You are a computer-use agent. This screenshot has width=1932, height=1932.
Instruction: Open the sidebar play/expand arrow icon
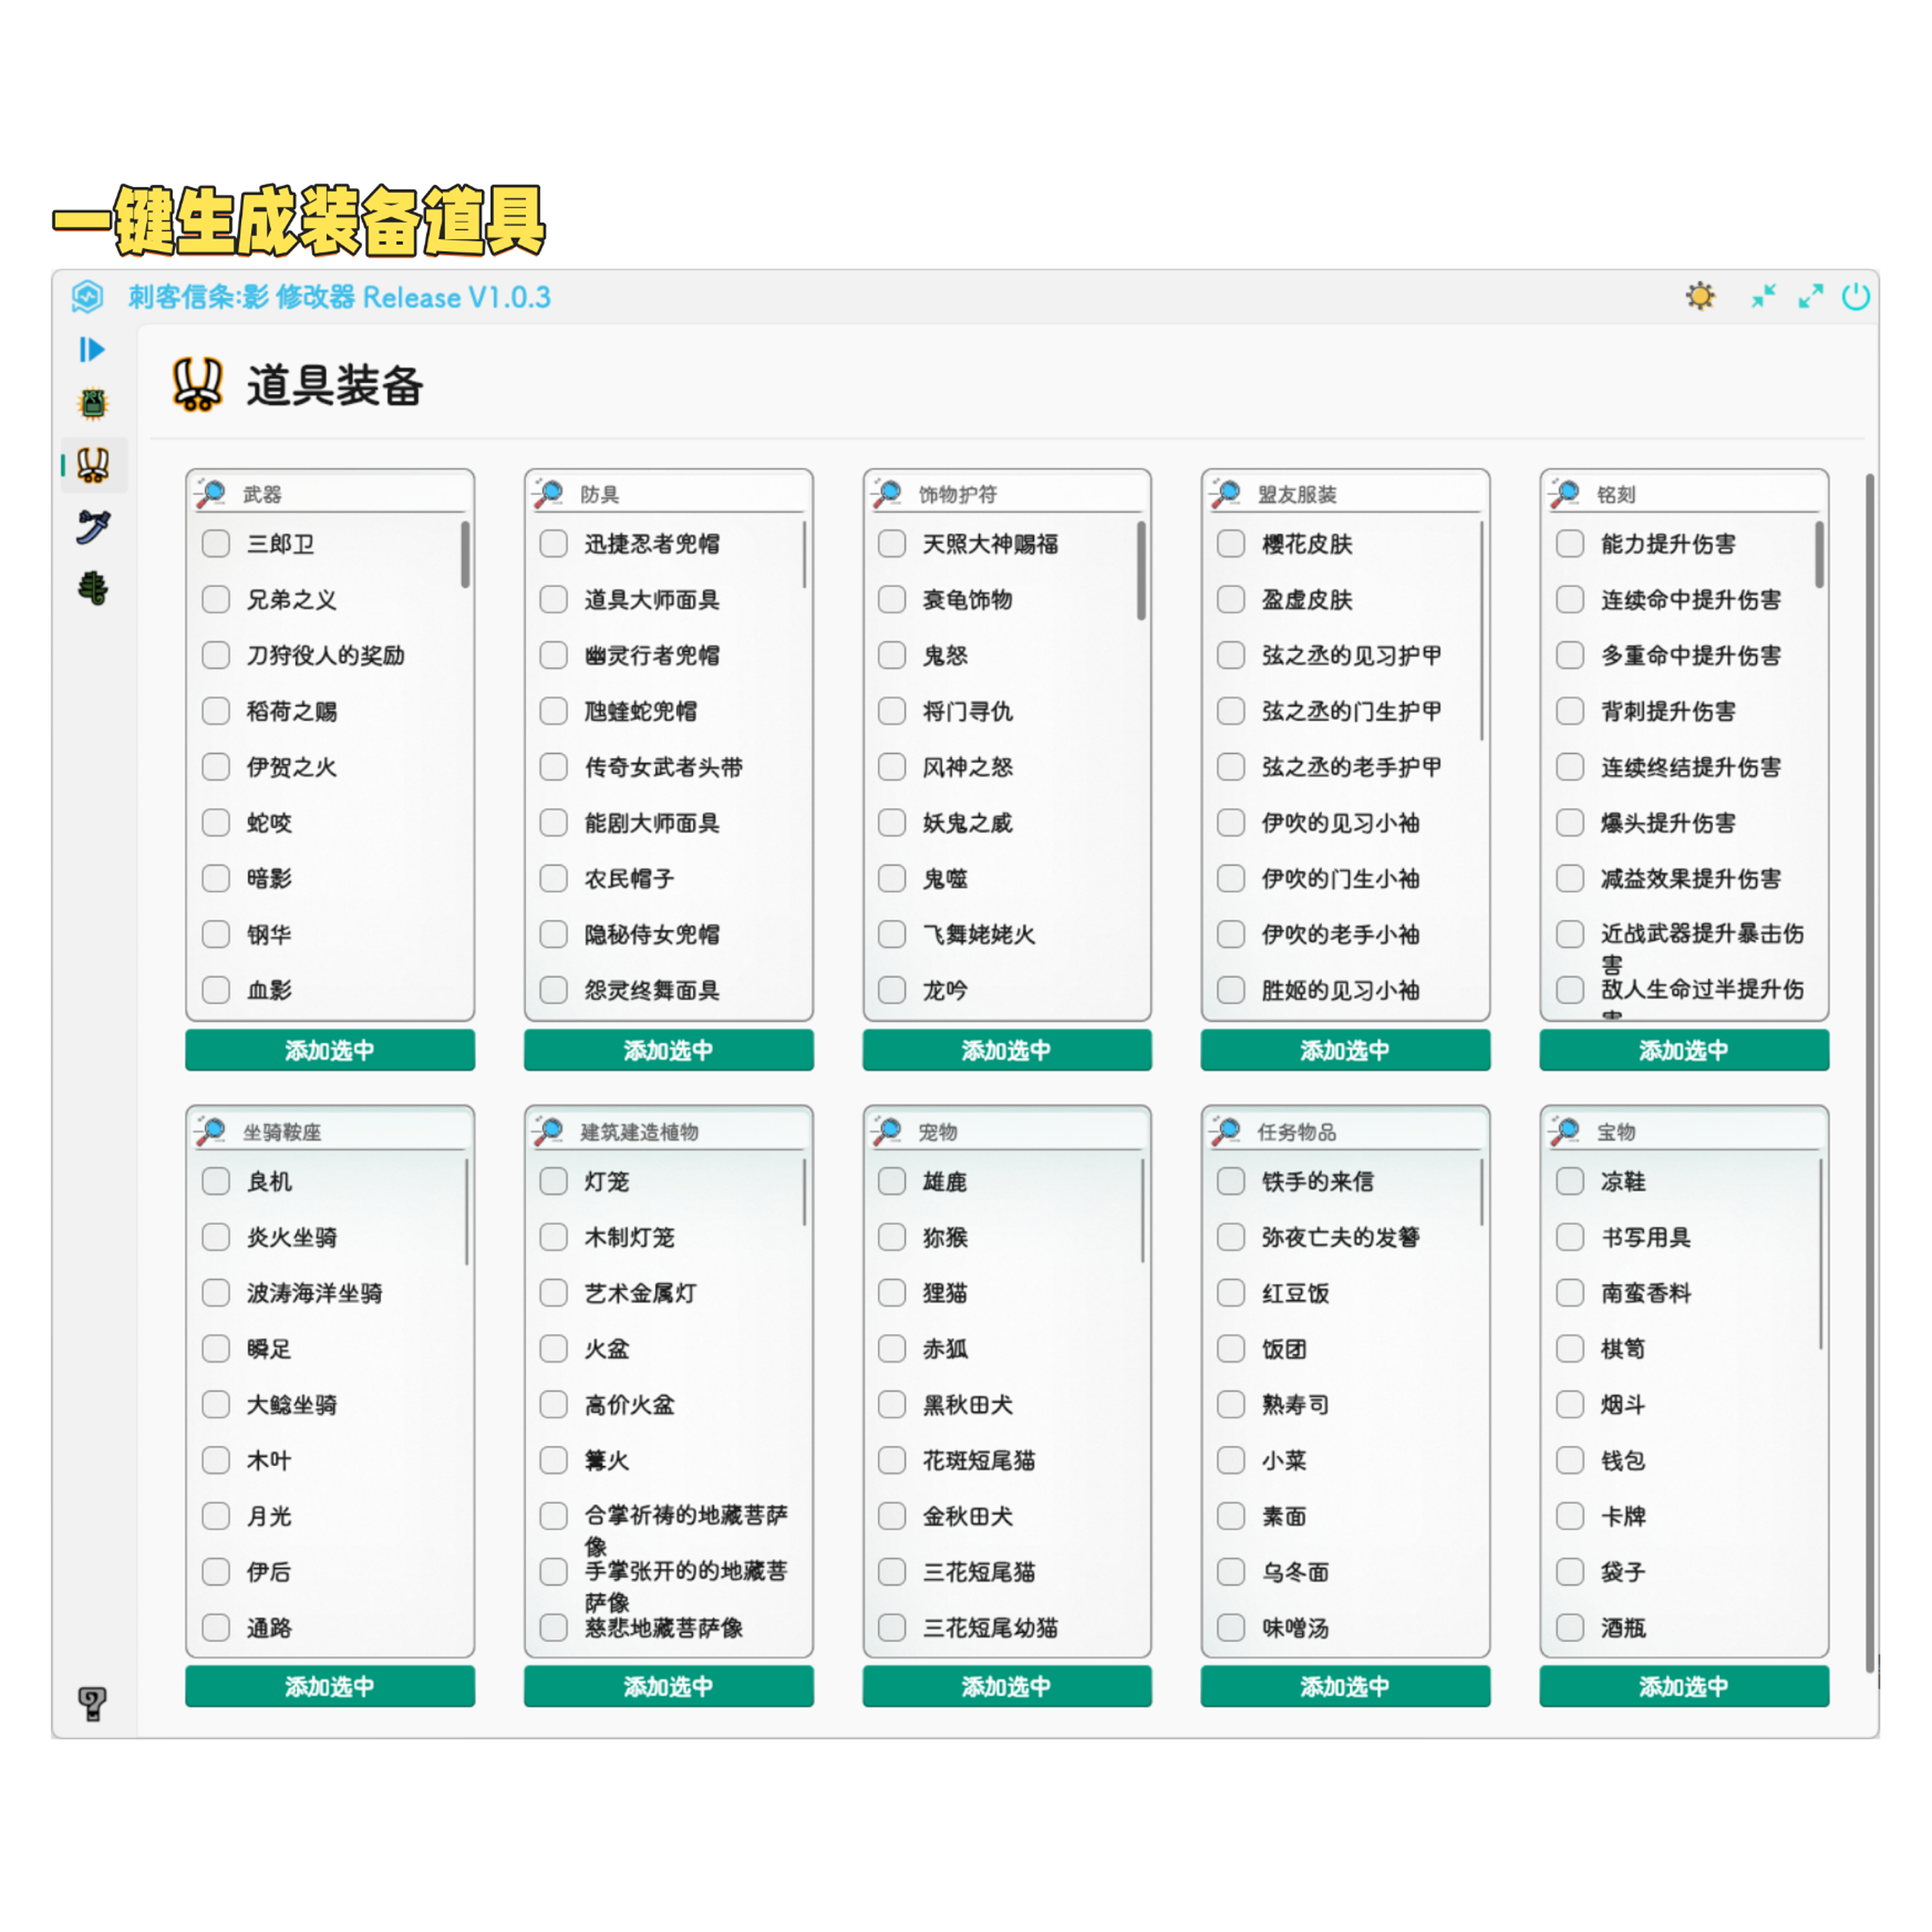[x=92, y=349]
